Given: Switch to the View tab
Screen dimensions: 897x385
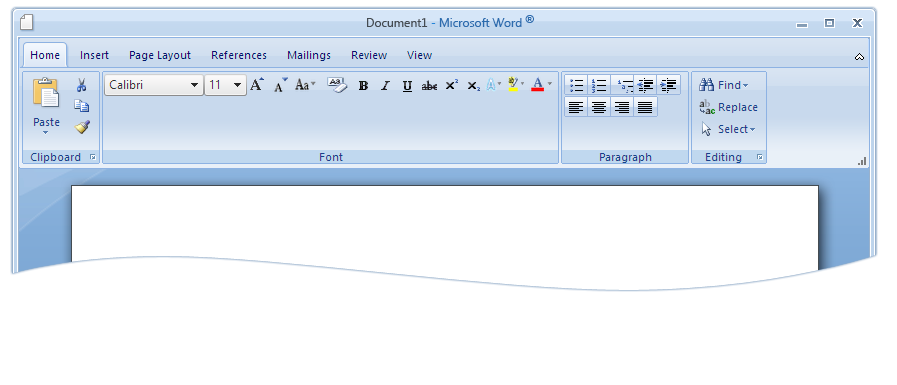Looking at the screenshot, I should tap(419, 55).
